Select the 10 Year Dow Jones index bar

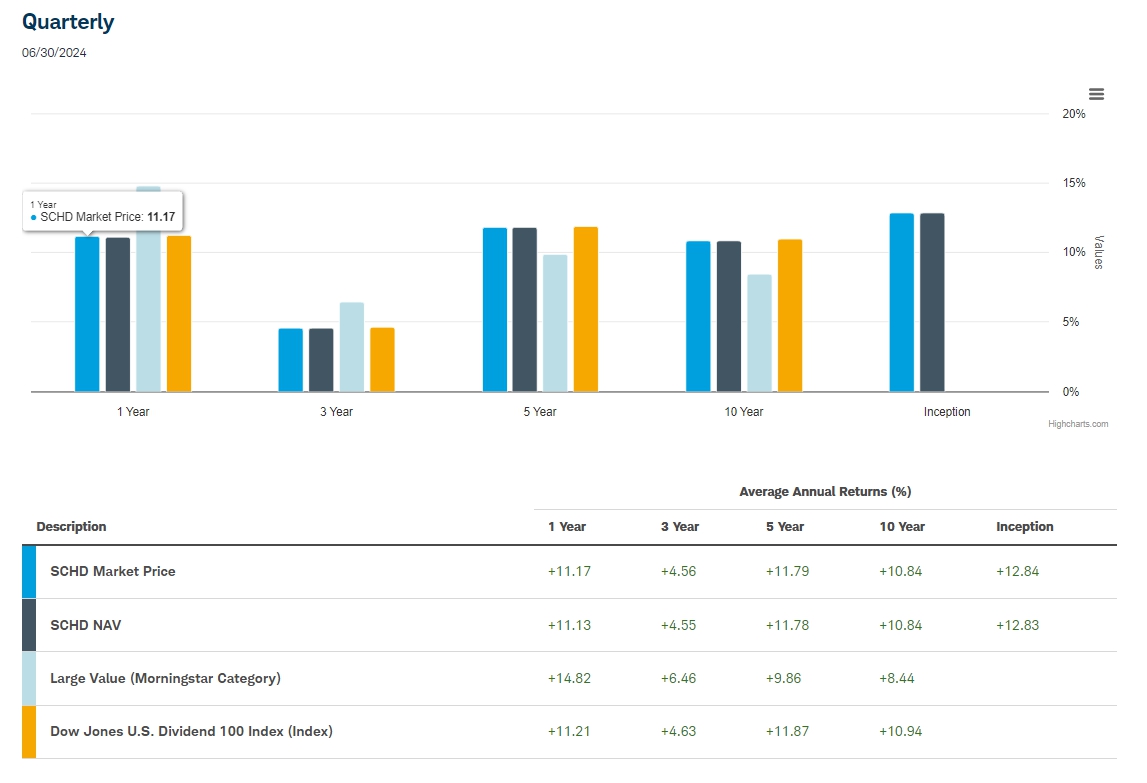coord(790,315)
